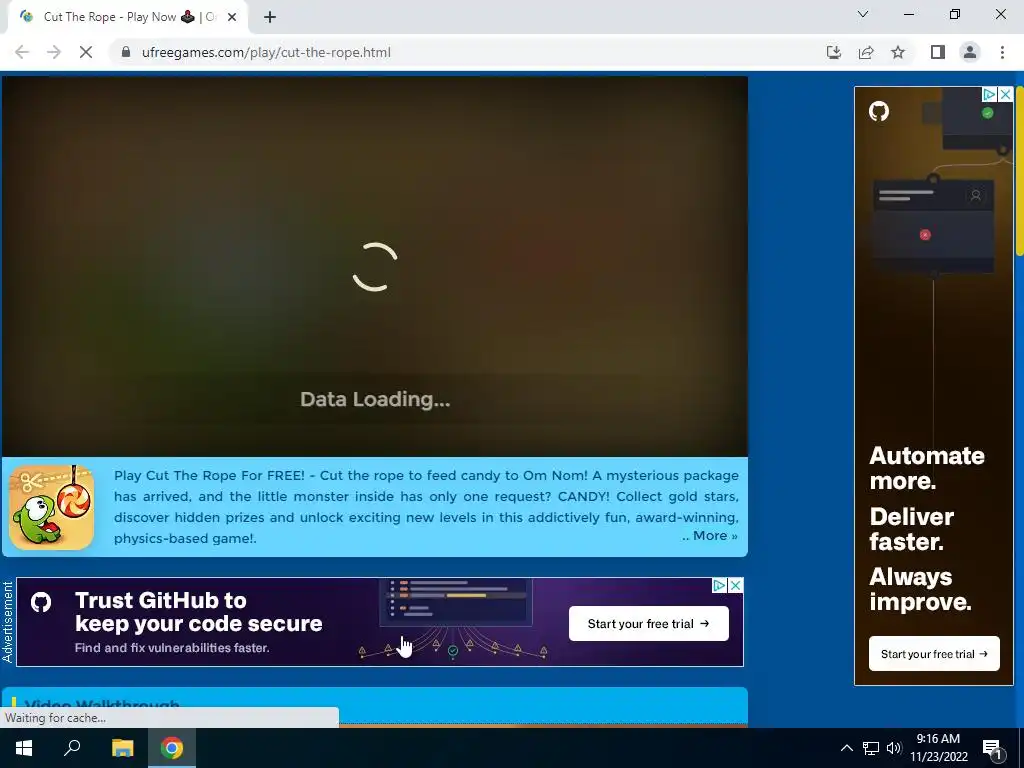Screen dimensions: 1024x768
Task: Click Start your free trial in banner ad
Action: [648, 624]
